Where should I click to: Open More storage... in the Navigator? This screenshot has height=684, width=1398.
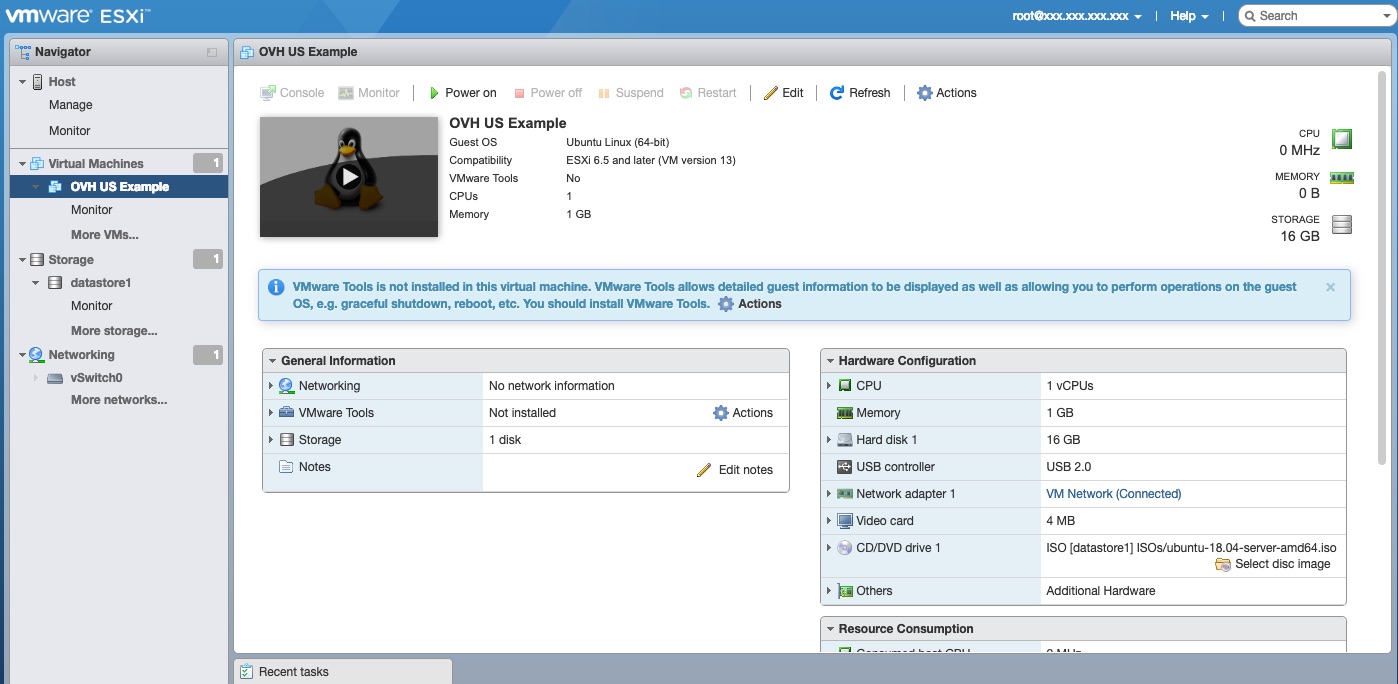pos(114,331)
